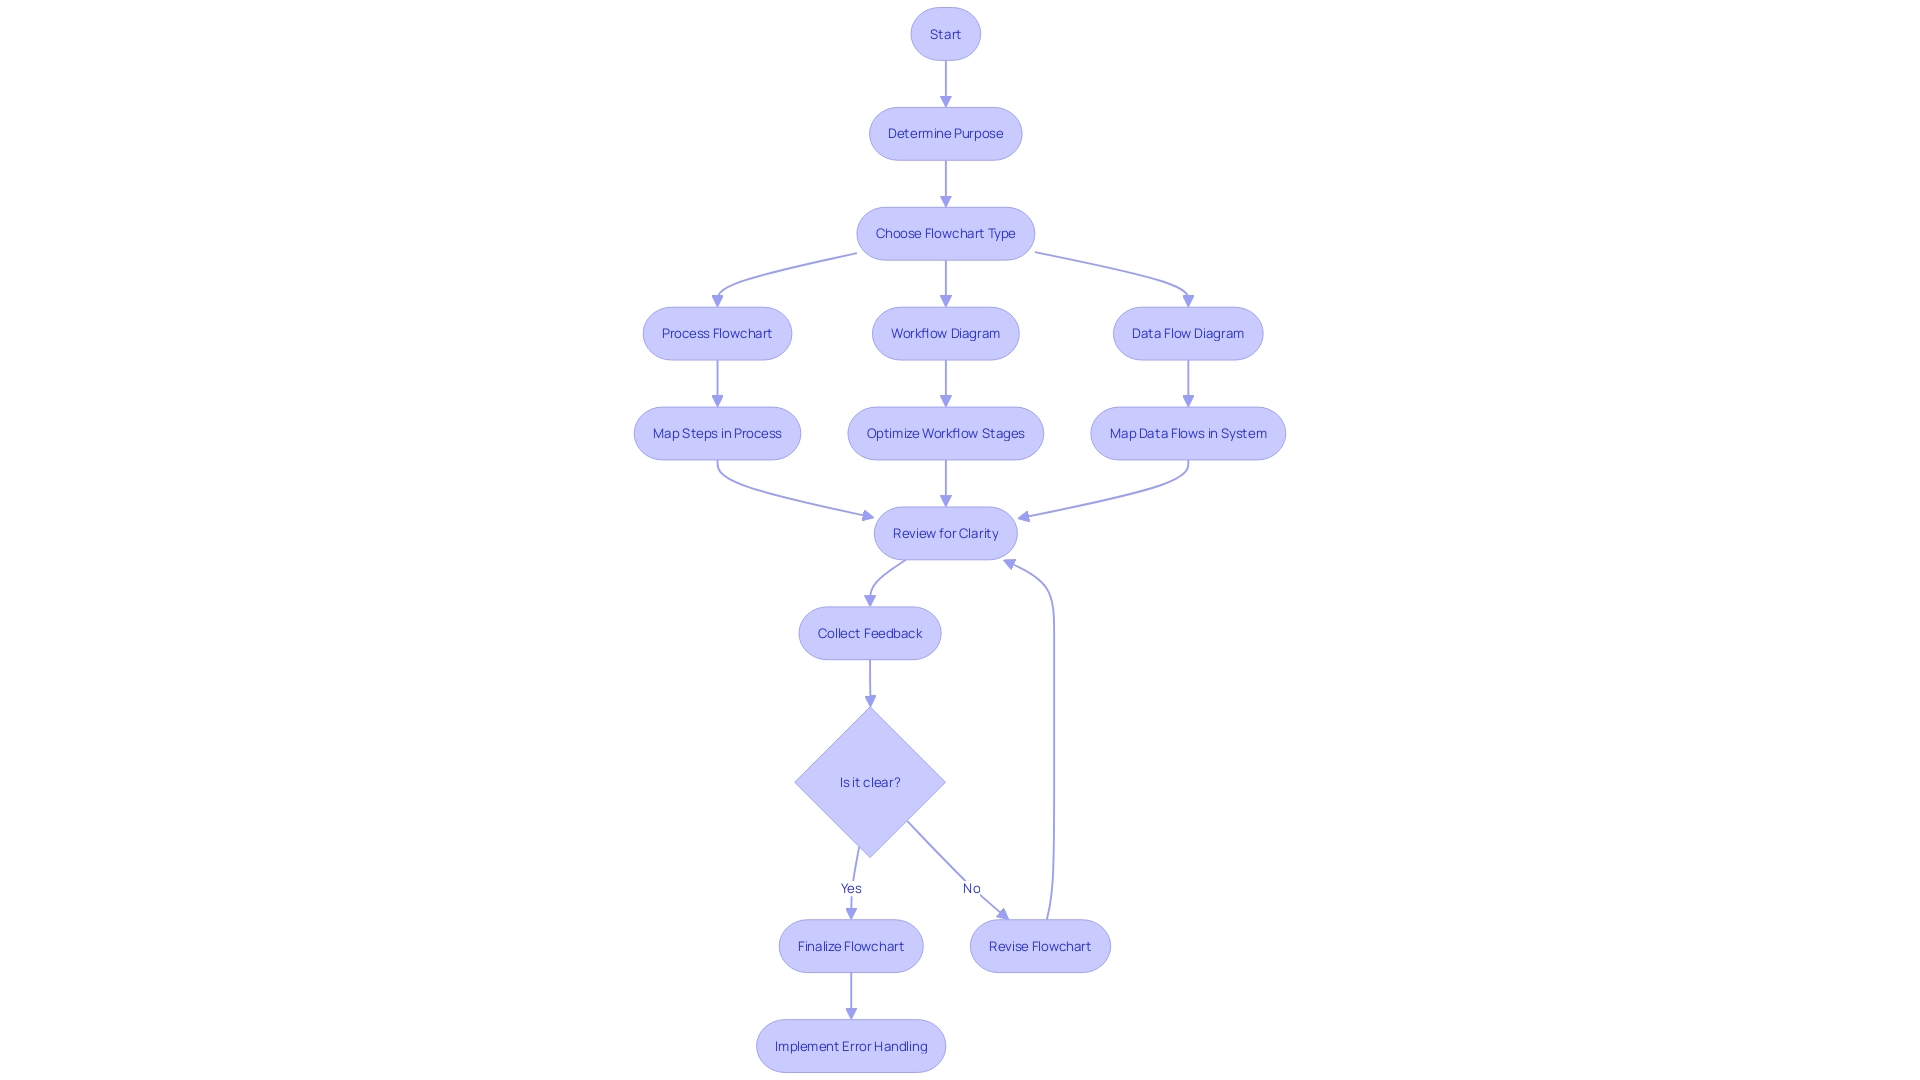Select the Workflow Diagram branch node
Screen dimensions: 1920x1080
point(944,332)
